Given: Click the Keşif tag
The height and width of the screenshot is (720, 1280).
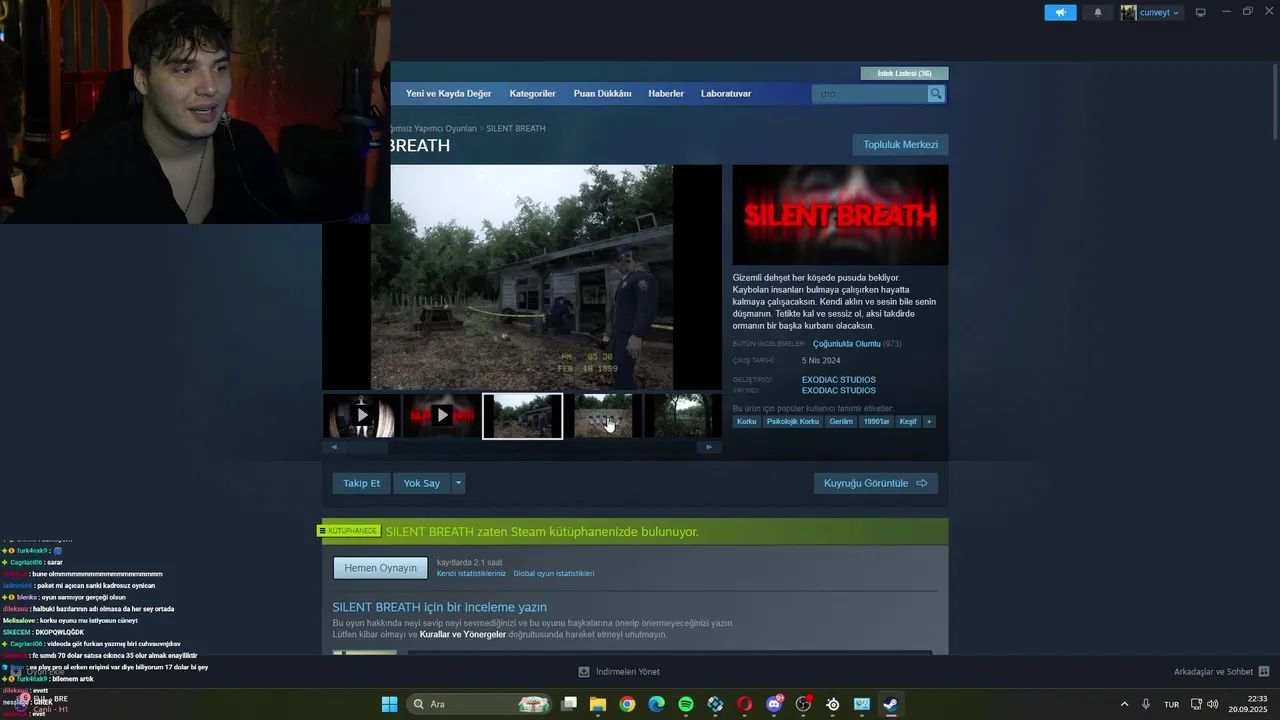Looking at the screenshot, I should coord(908,422).
